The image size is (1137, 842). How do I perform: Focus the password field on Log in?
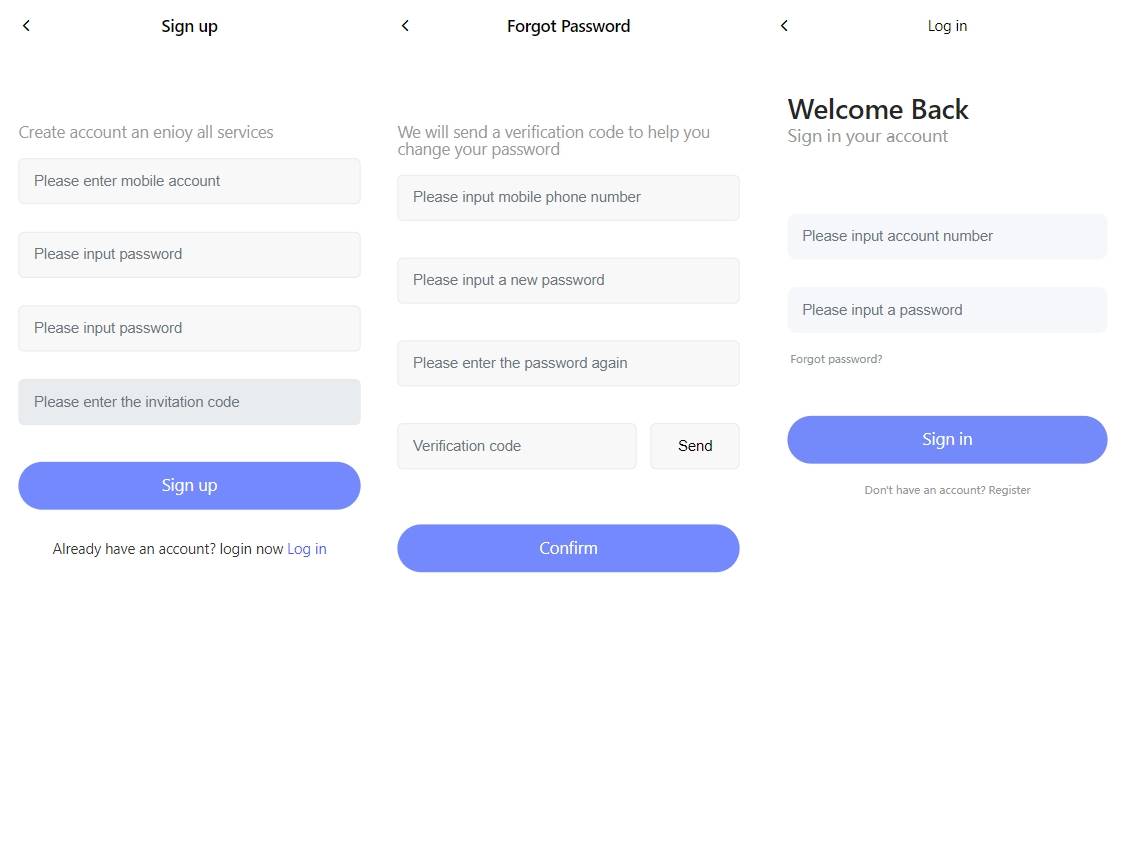[947, 310]
